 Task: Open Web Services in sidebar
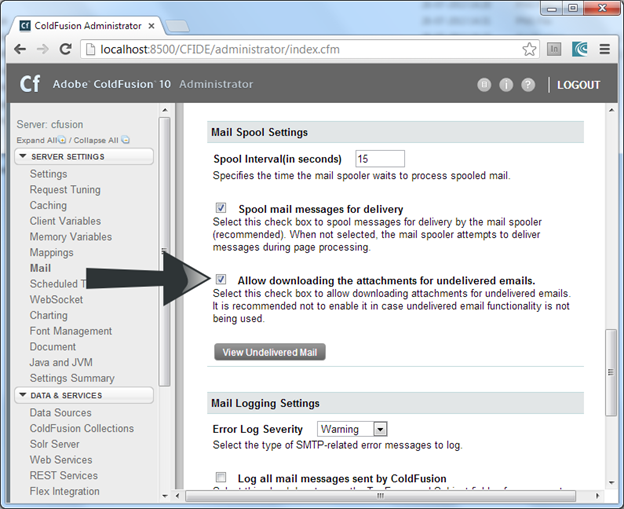[x=61, y=460]
